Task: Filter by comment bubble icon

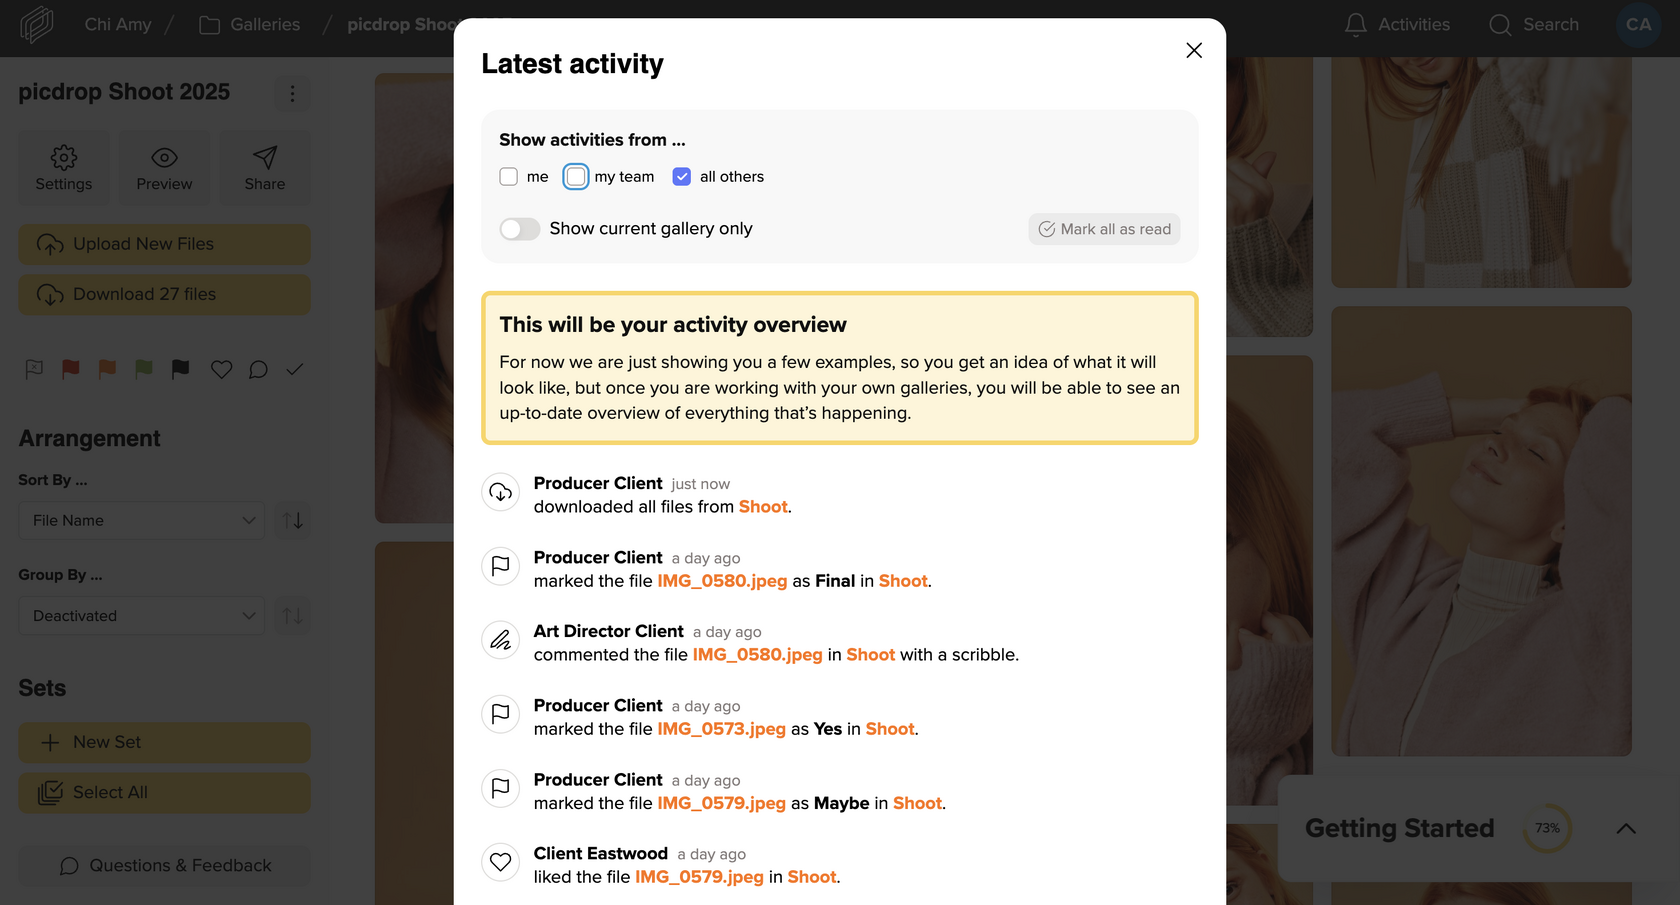Action: (258, 369)
